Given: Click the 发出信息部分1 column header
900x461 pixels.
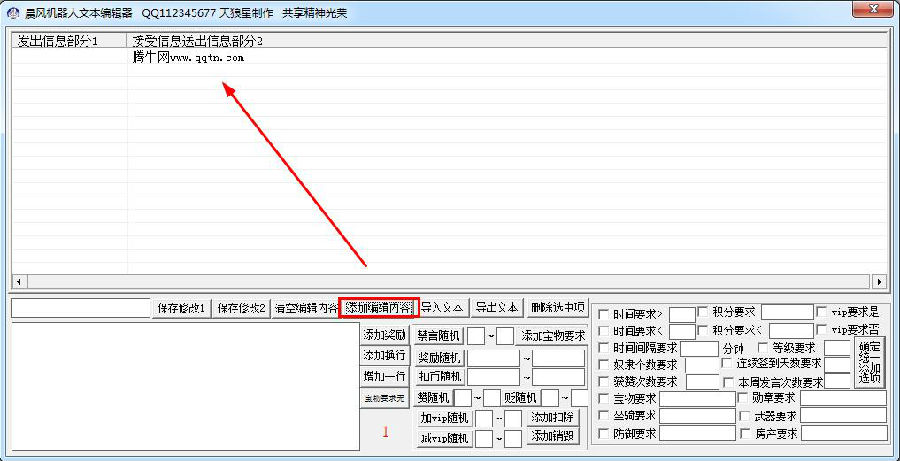Looking at the screenshot, I should pos(60,41).
